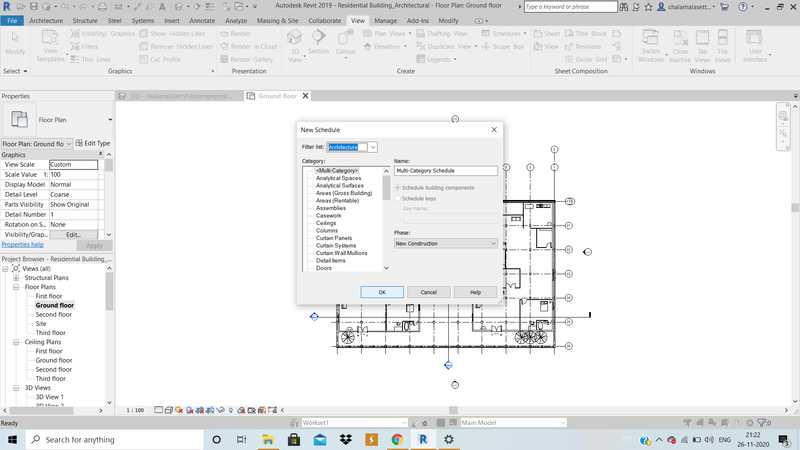Open the Architecture ribbon tab

(46, 21)
